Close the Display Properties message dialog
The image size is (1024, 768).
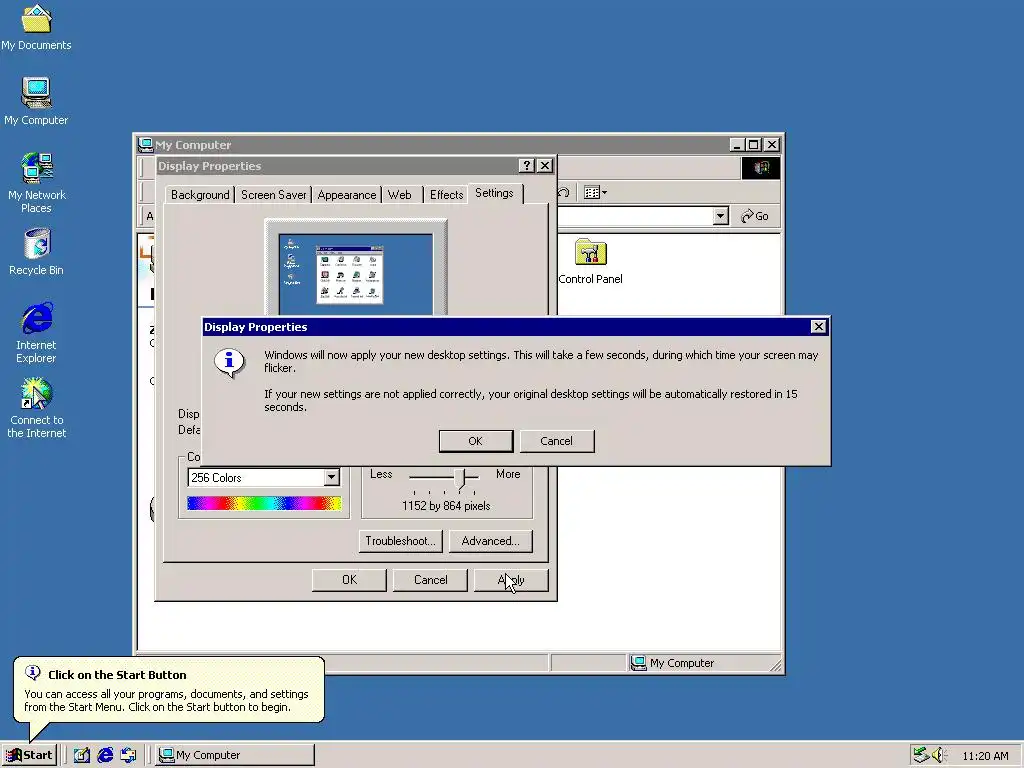coord(818,327)
